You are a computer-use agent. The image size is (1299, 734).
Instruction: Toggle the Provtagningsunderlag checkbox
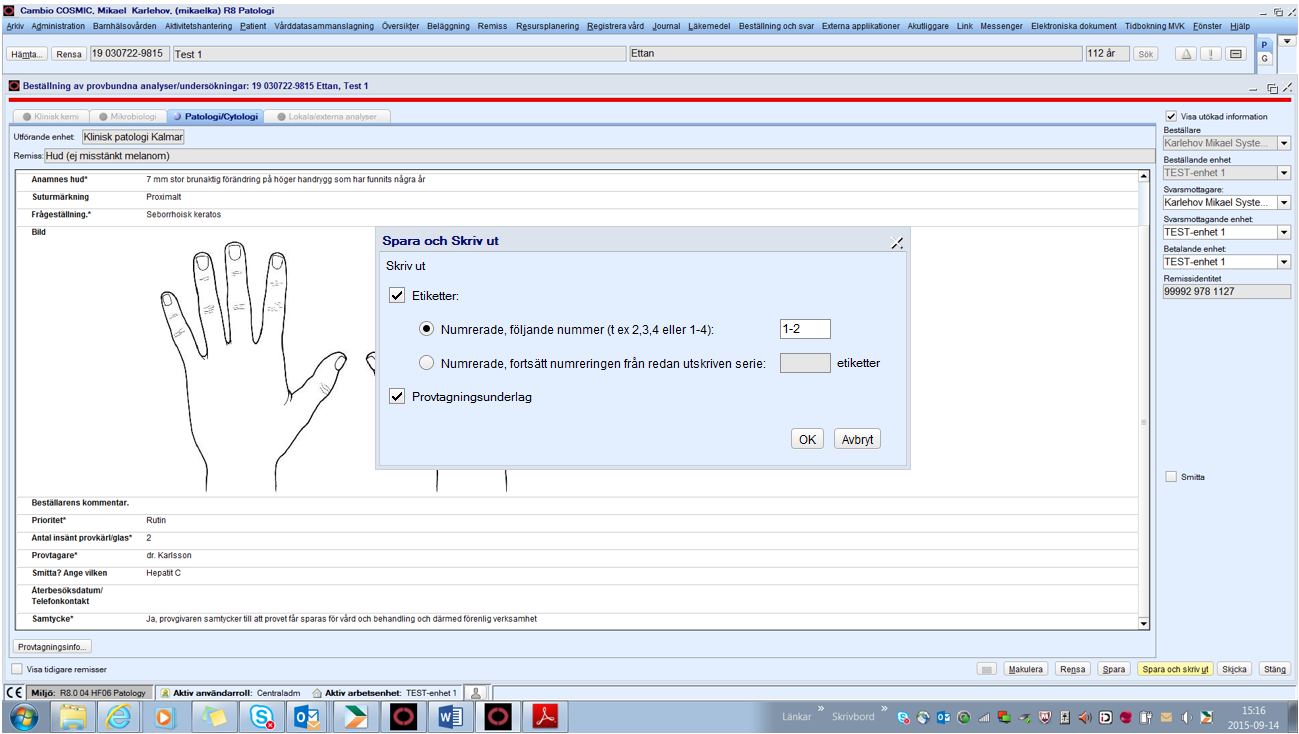click(x=397, y=397)
